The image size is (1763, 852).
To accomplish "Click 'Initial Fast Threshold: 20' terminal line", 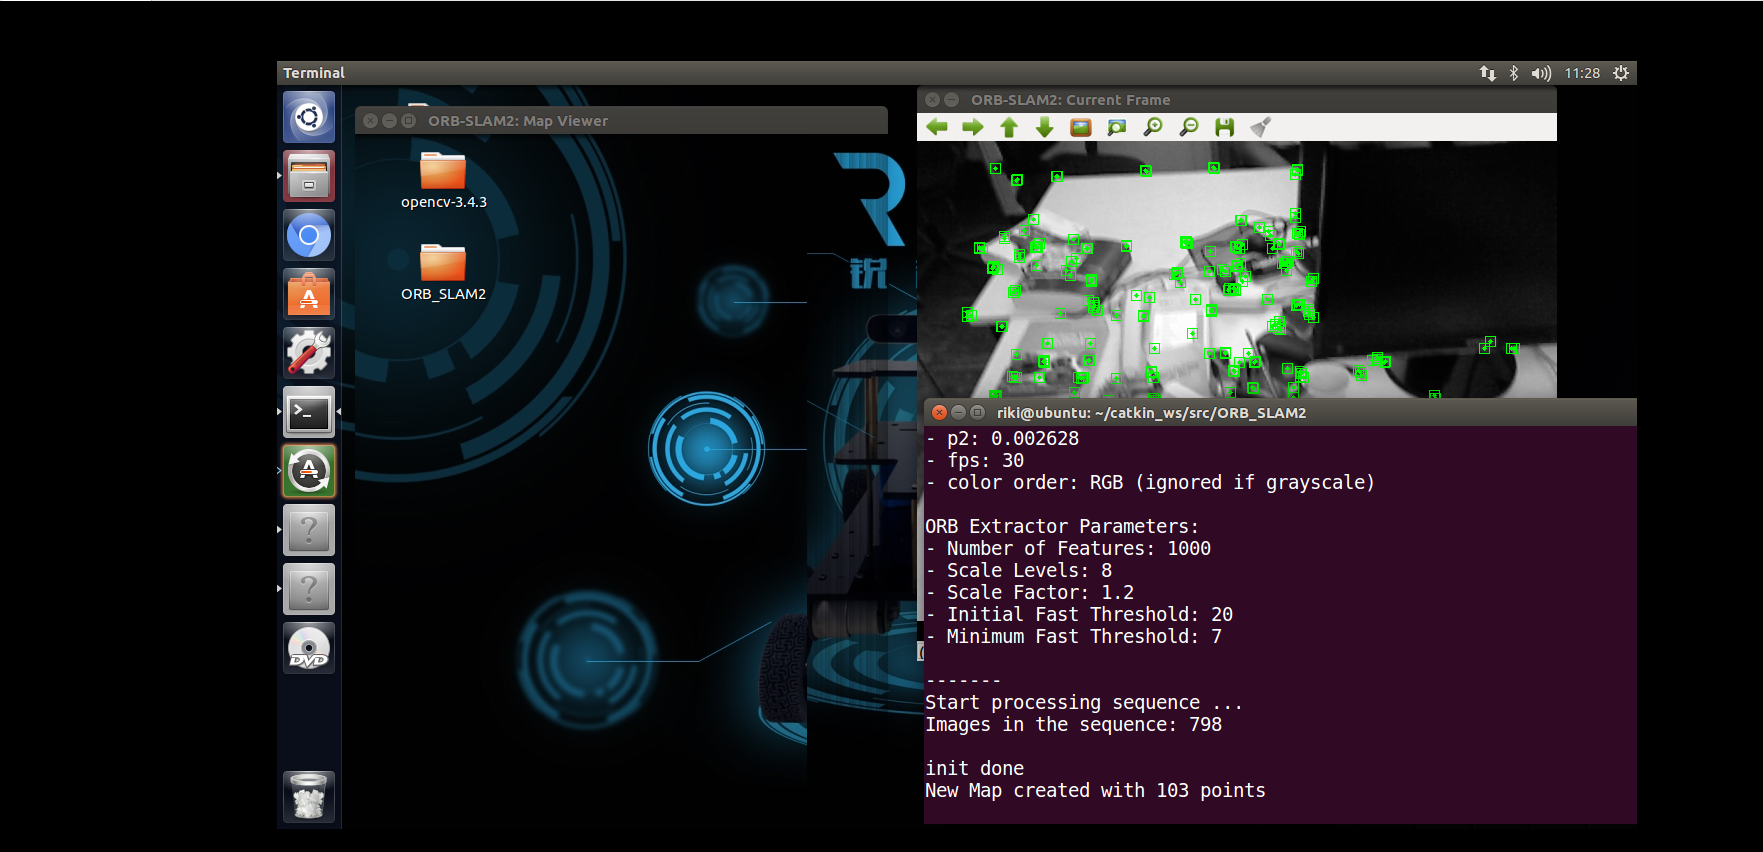I will [x=1079, y=614].
